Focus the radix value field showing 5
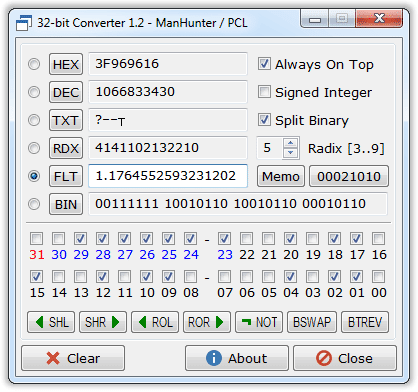The width and height of the screenshot is (418, 392). (x=270, y=148)
